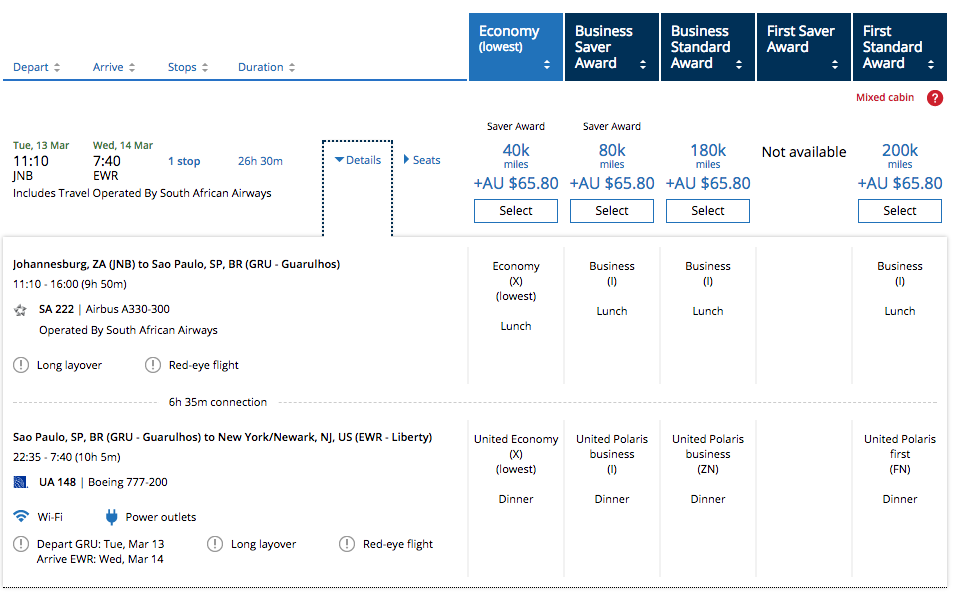The height and width of the screenshot is (597, 953).
Task: Sort flights by Stops
Action: (188, 67)
